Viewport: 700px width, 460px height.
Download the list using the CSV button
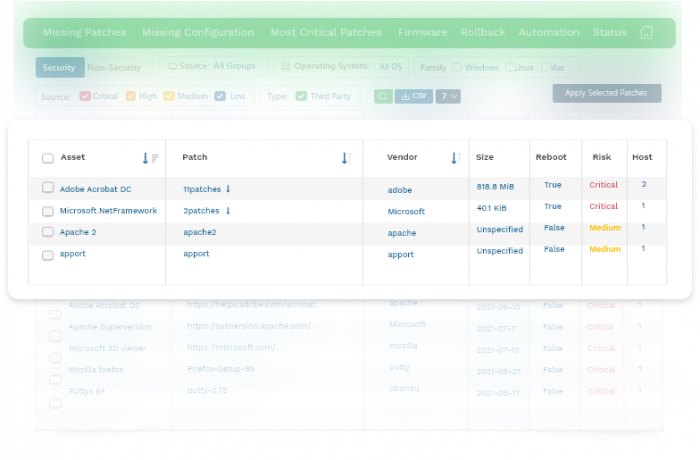(x=413, y=96)
